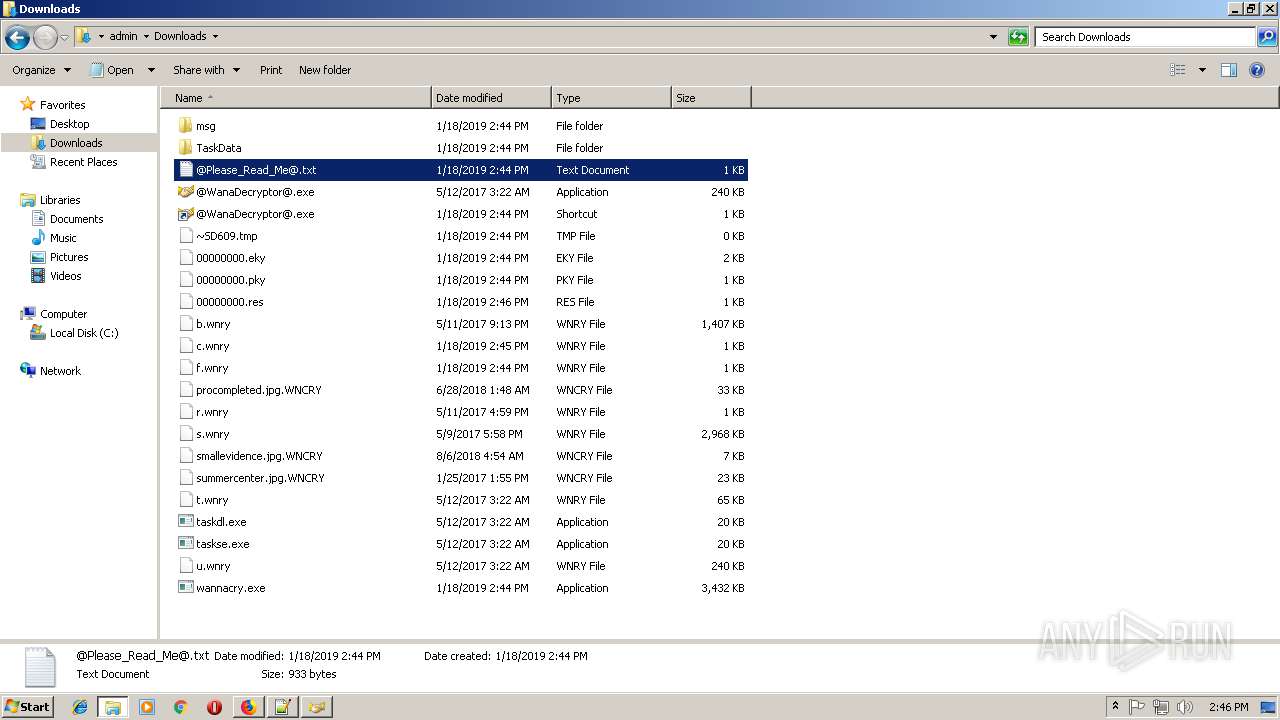Open Music library

click(x=63, y=238)
